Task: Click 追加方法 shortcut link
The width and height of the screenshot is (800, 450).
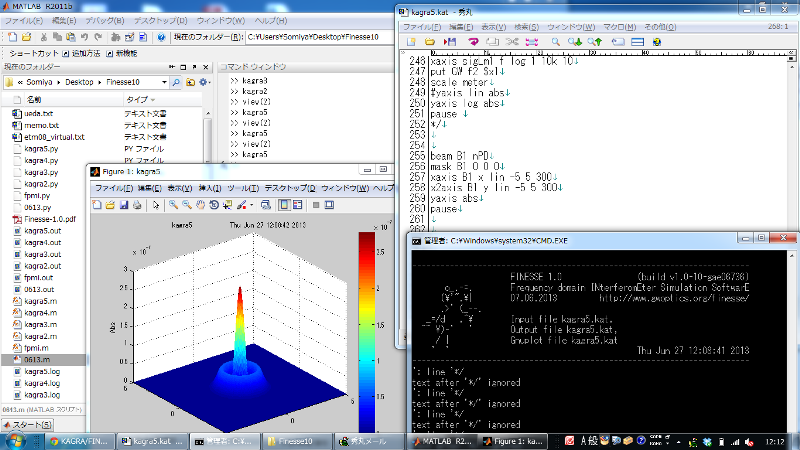Action: point(81,53)
